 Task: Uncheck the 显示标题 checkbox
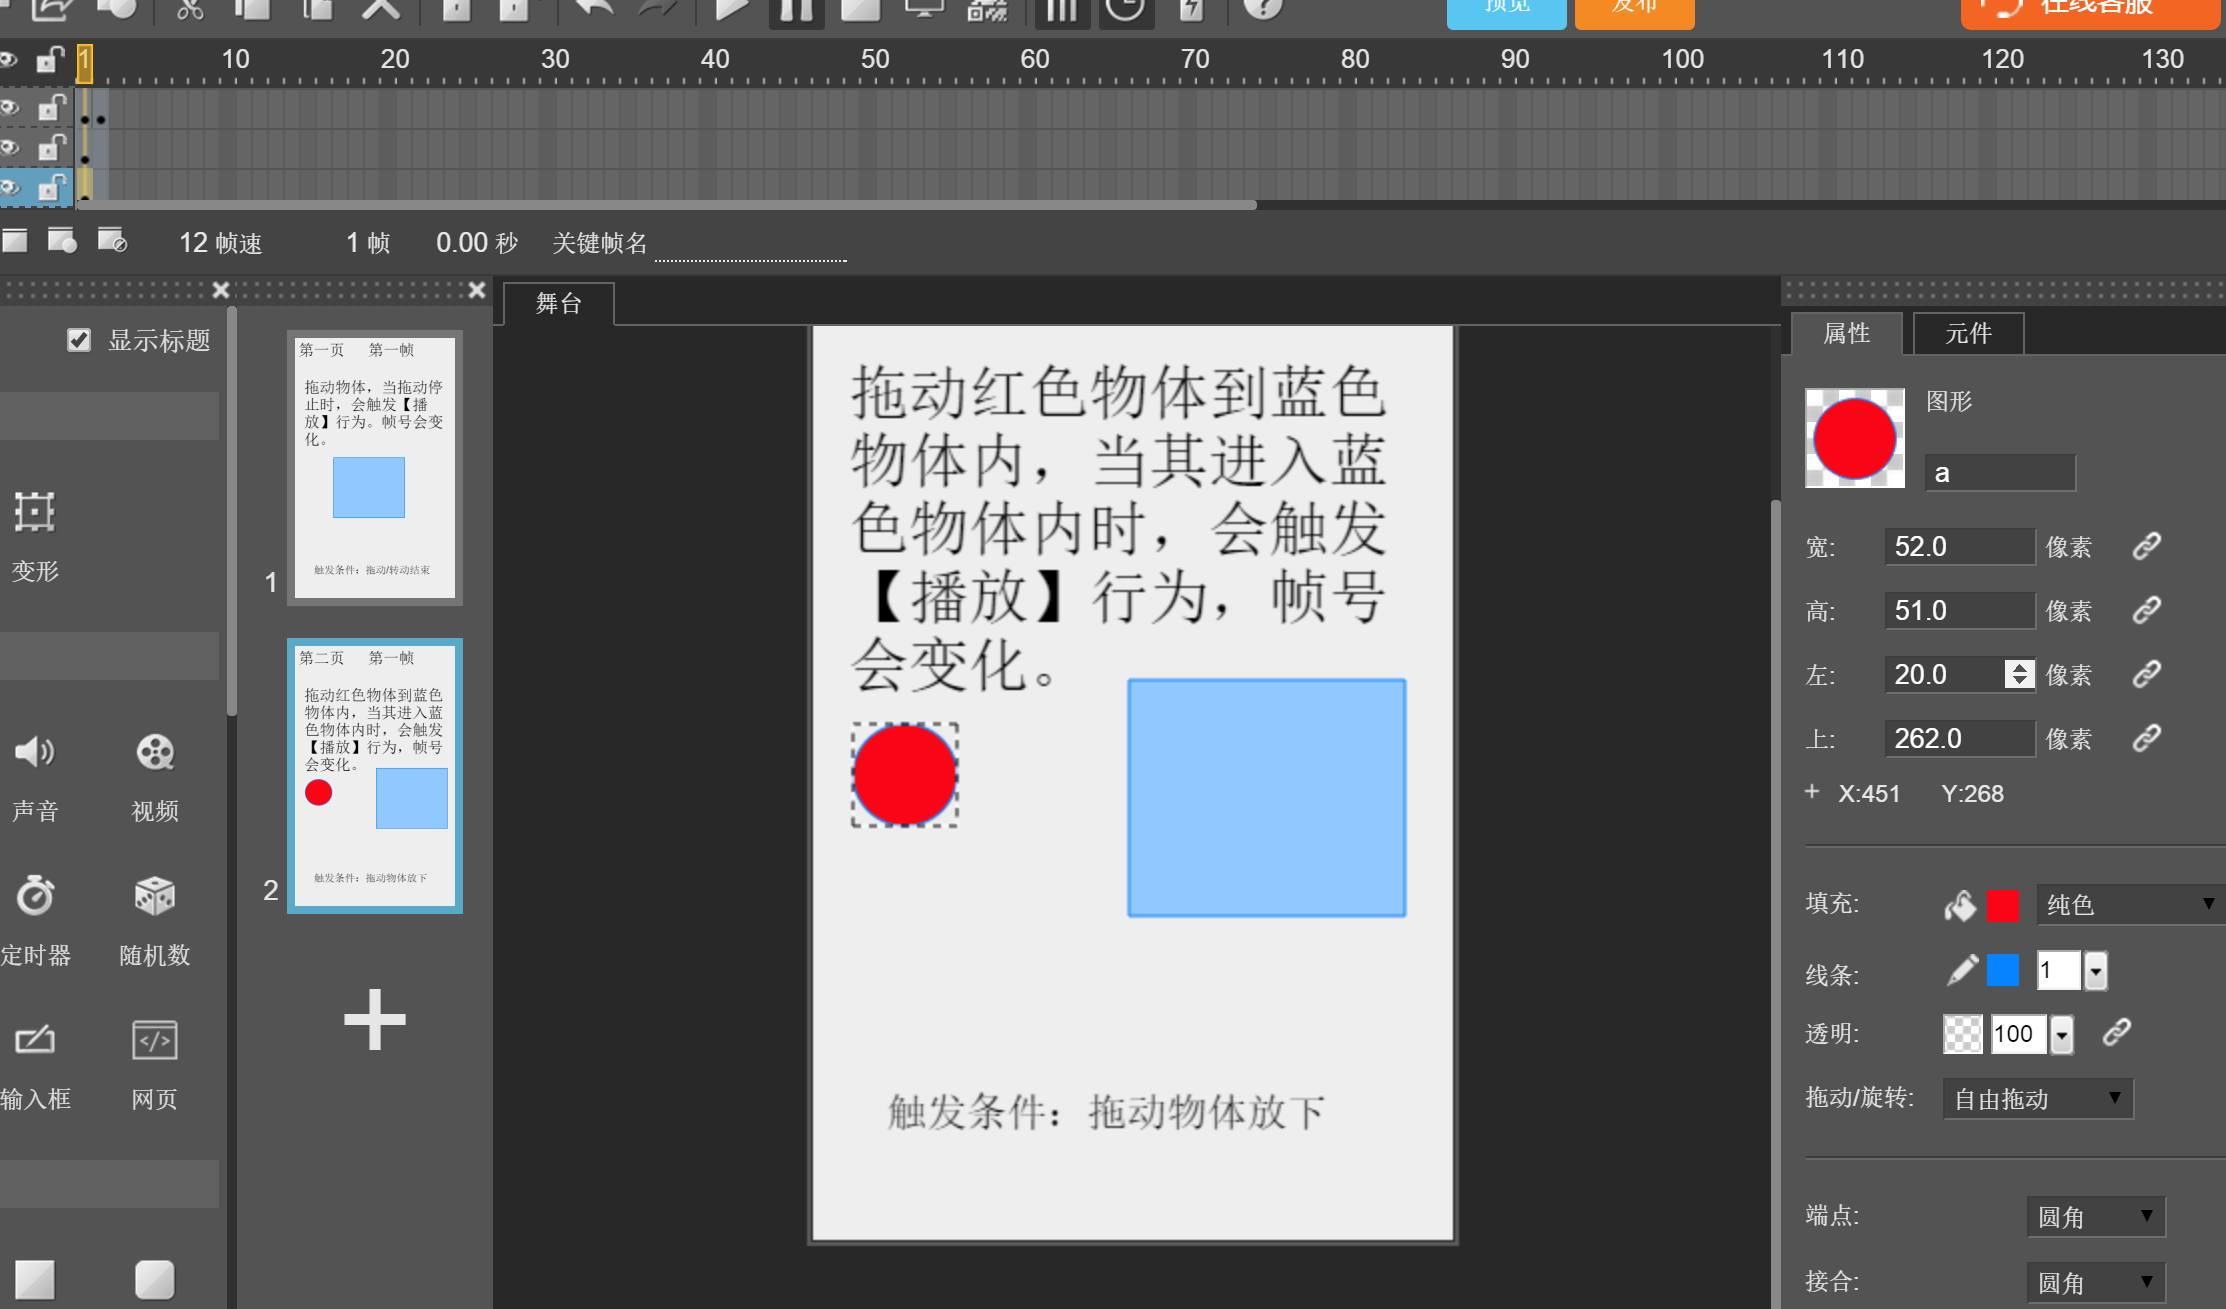(x=79, y=340)
